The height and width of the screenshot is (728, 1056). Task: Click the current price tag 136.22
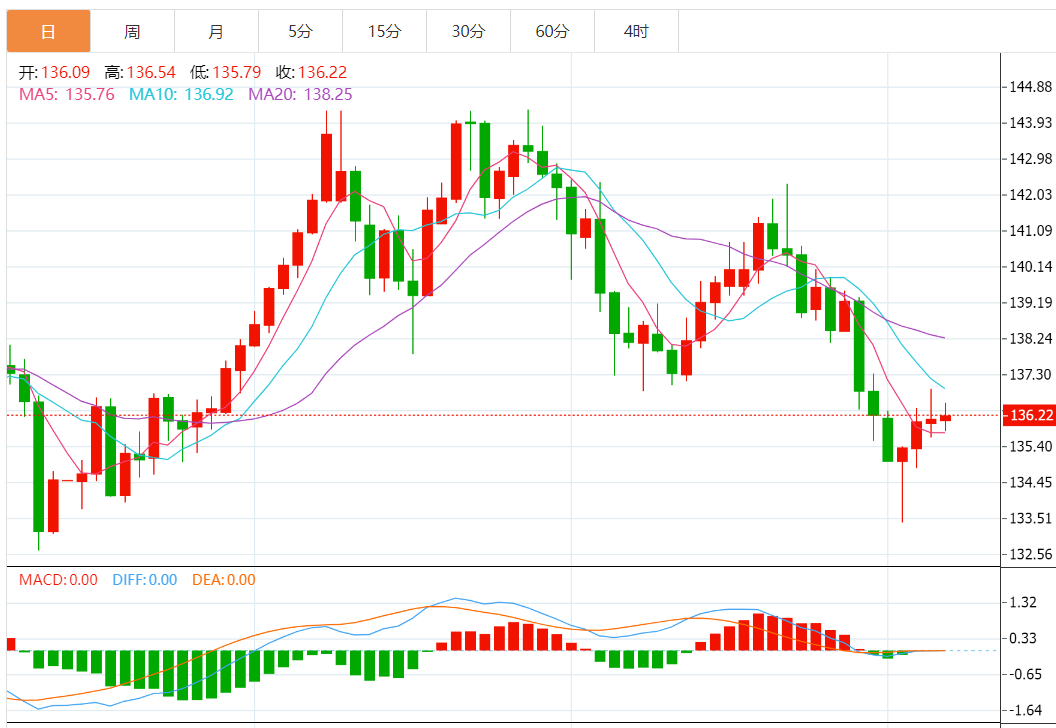(1029, 415)
